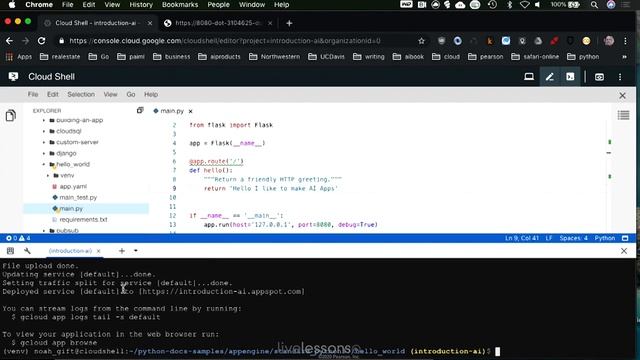Click the Explorer files icon in sidebar
640x360 pixels.
[x=11, y=116]
